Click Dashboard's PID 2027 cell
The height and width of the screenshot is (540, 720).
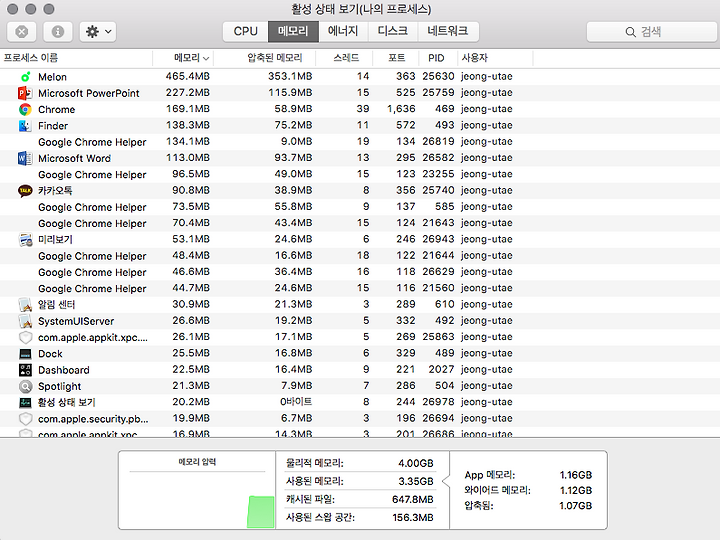pyautogui.click(x=441, y=370)
